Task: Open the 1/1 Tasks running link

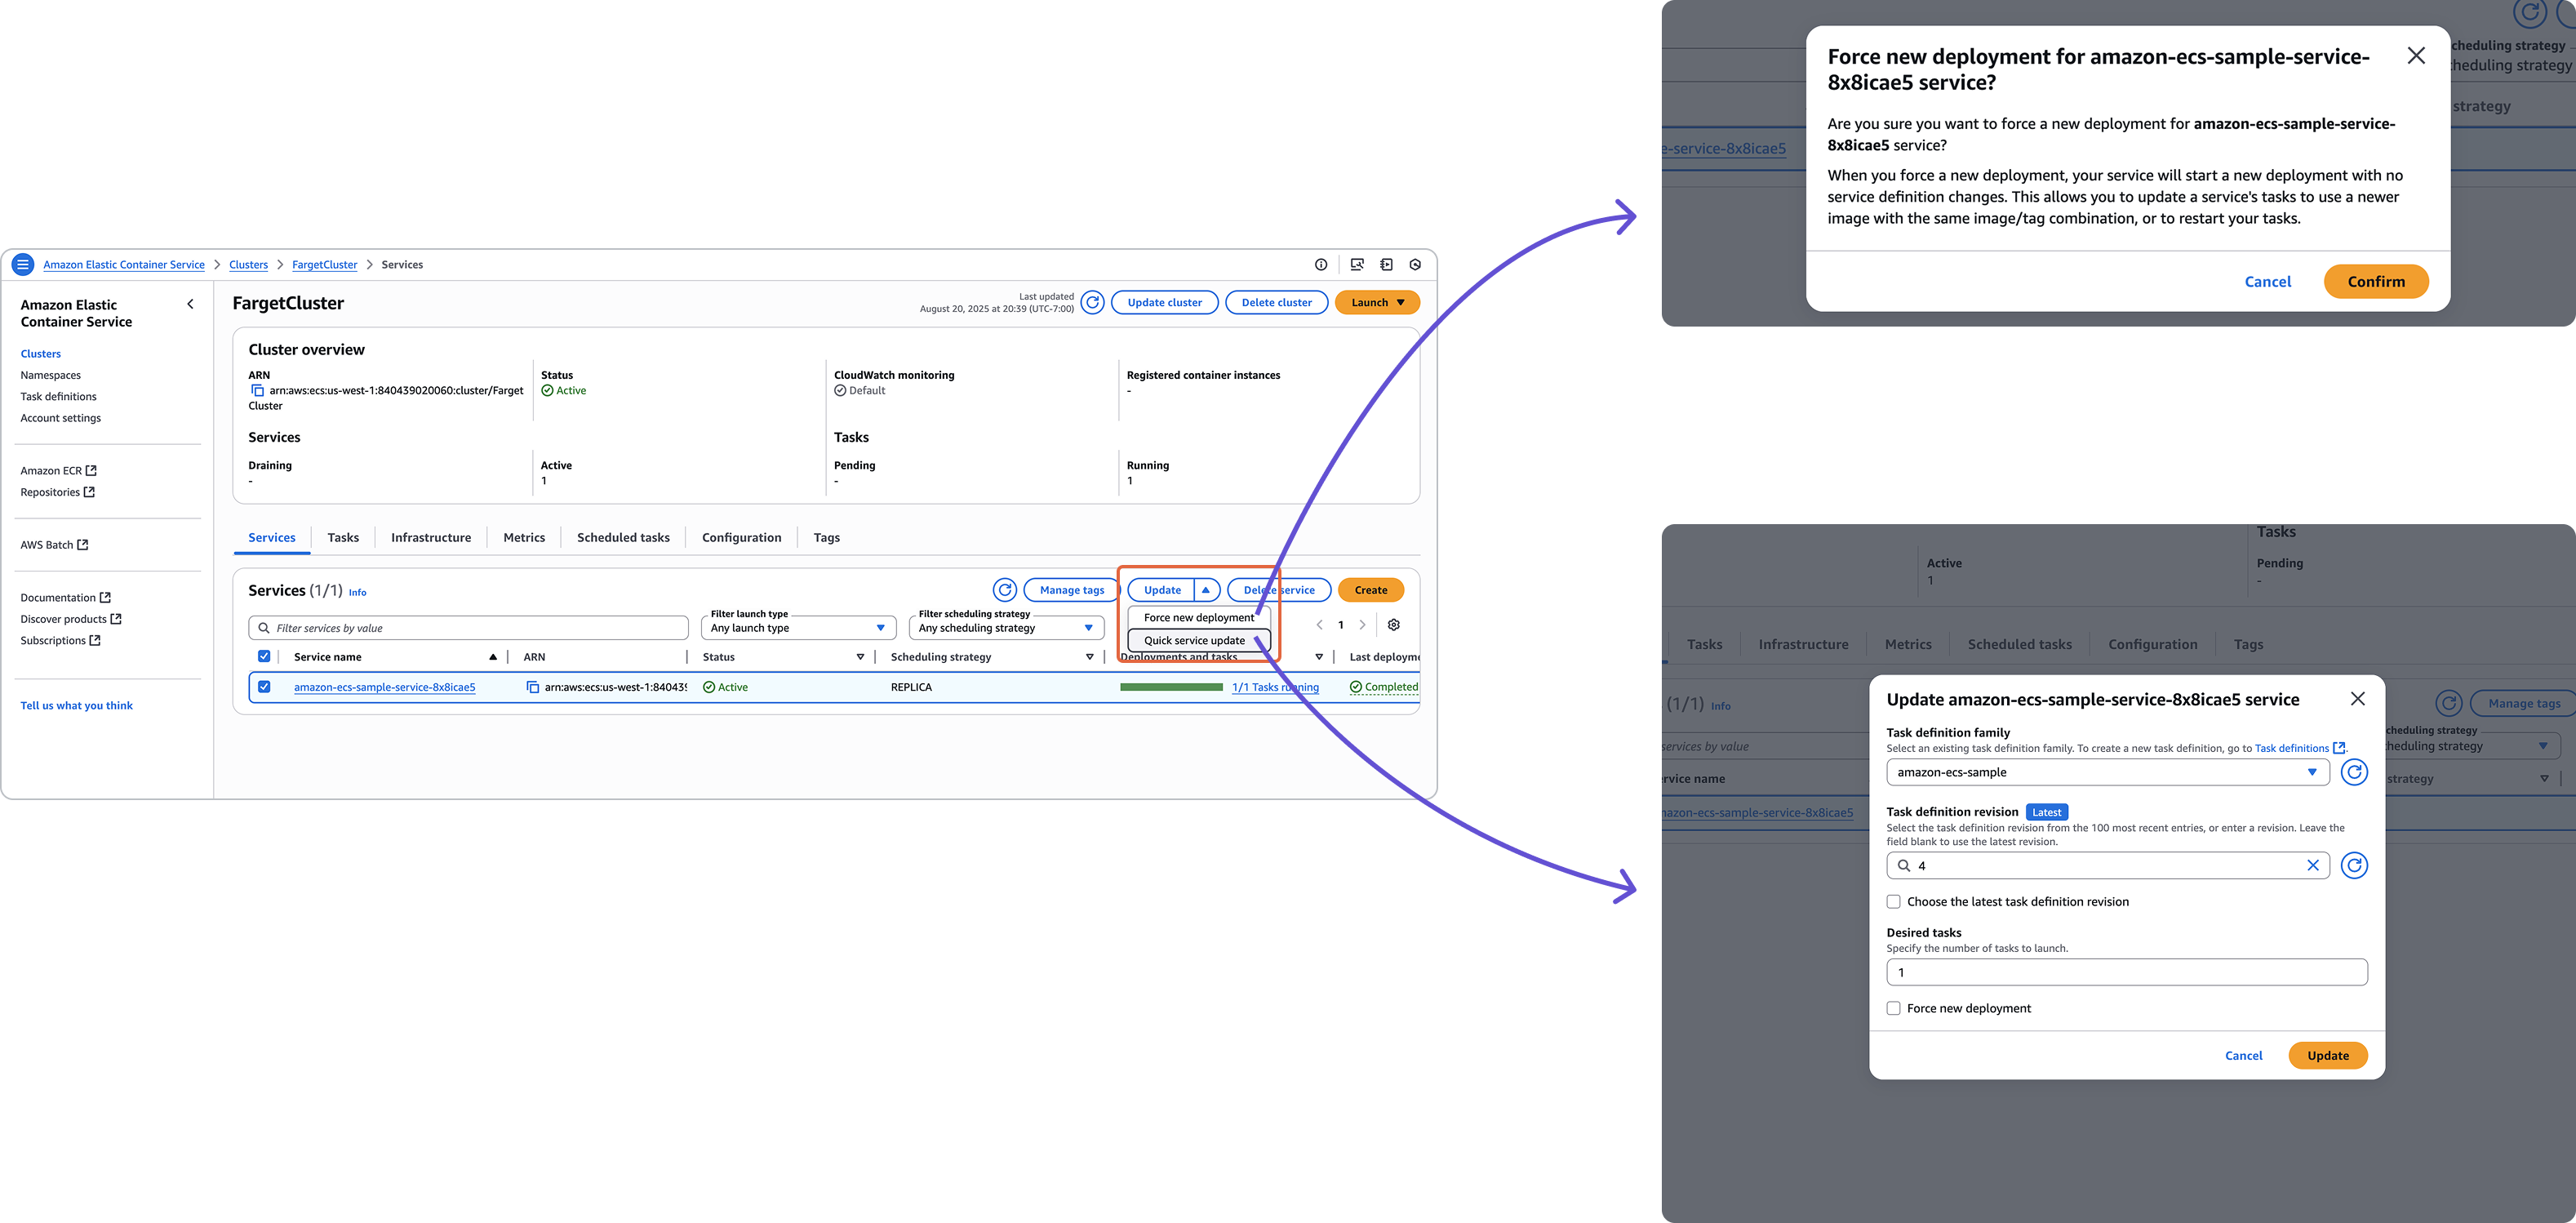Action: 1275,687
